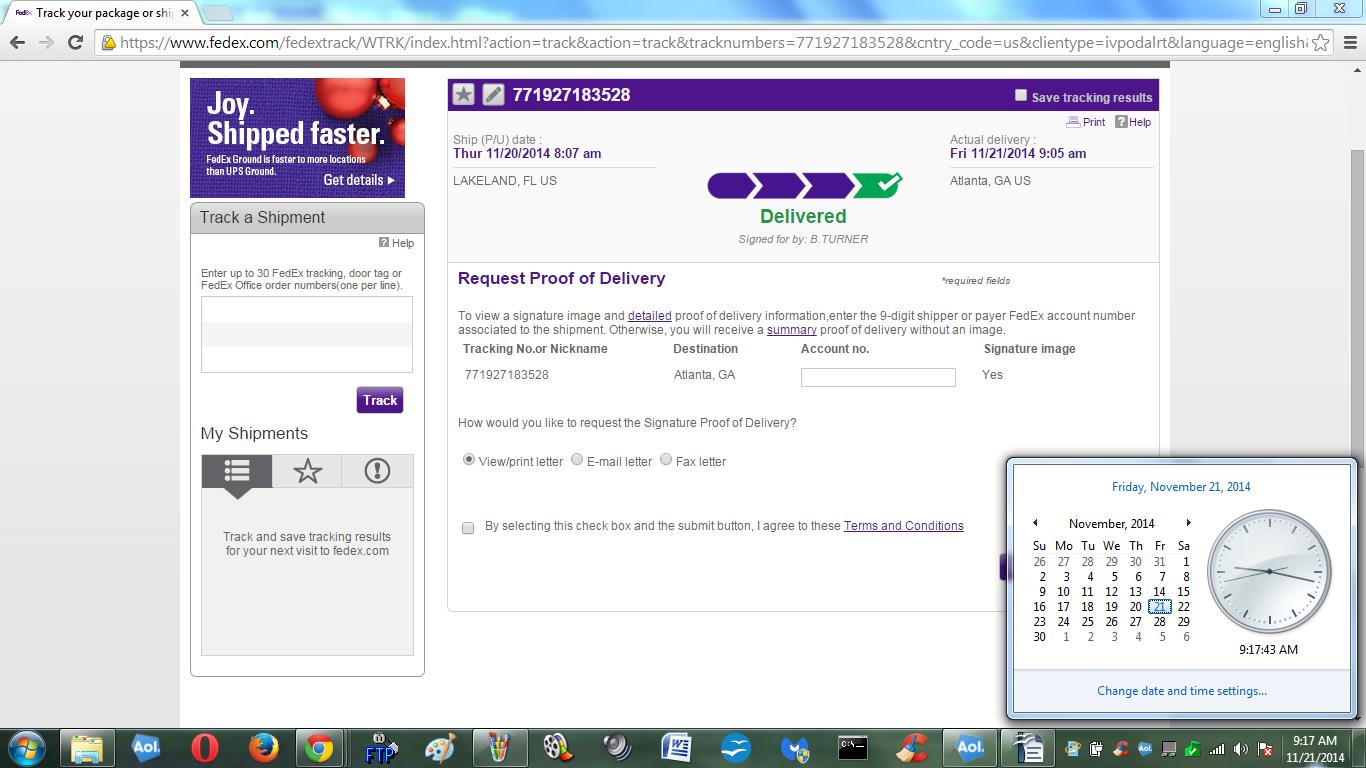Click the printer icon beside Print

coord(1073,122)
